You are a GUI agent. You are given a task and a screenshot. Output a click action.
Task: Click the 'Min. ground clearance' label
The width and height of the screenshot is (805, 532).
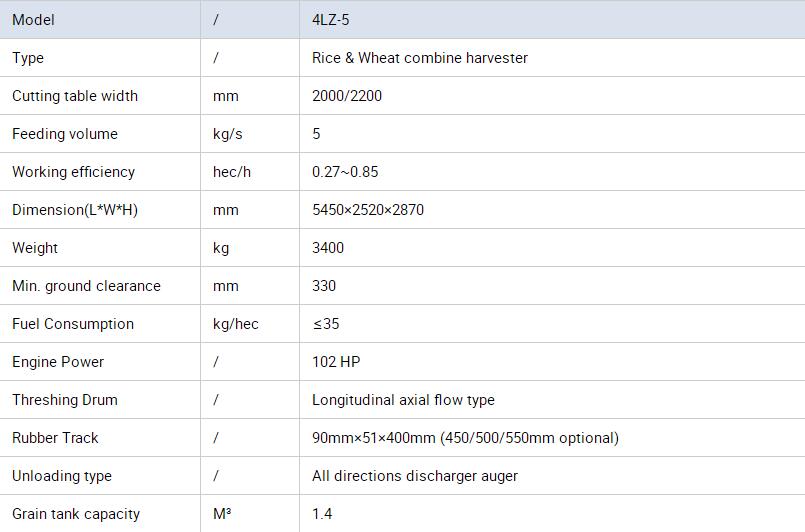[86, 286]
